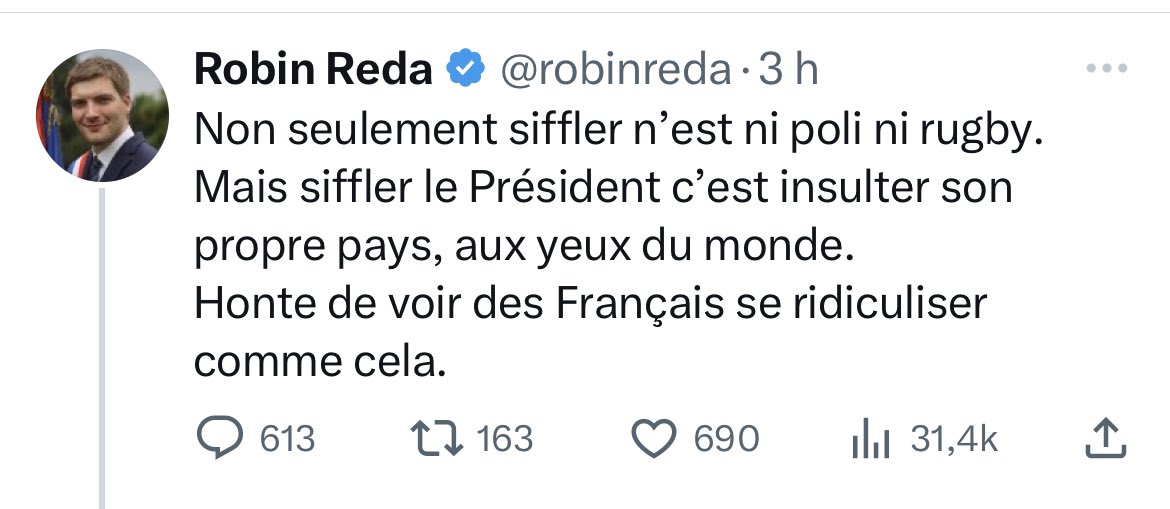
Task: Click the 31,4k views count
Action: pos(954,440)
